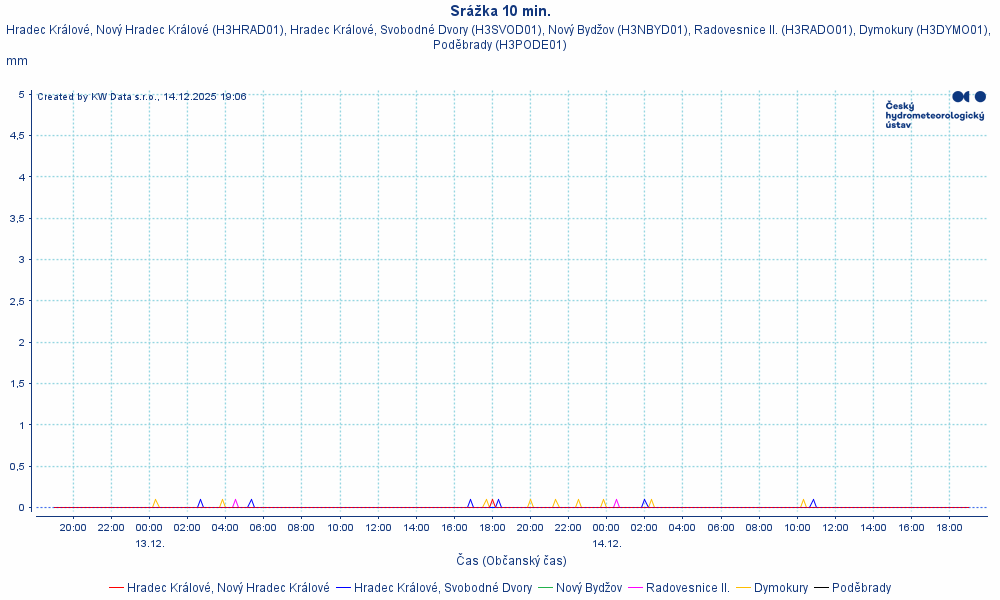Click the 14.12. date label on time axis

(607, 544)
